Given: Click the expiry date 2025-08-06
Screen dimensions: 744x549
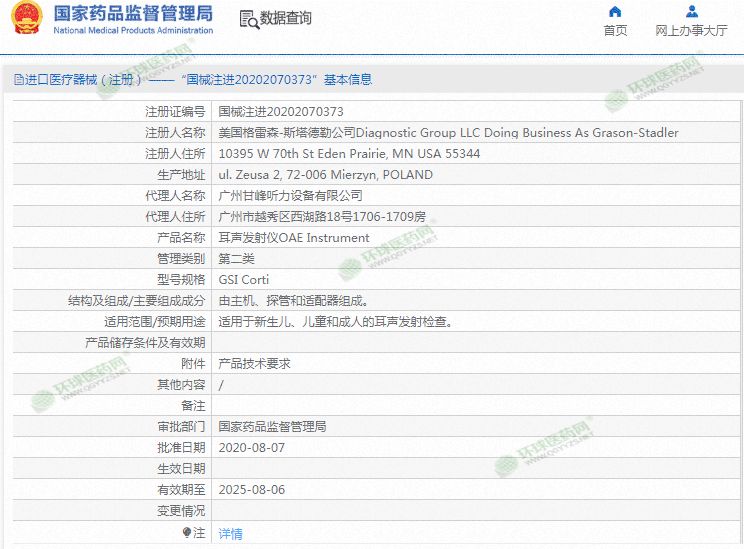Looking at the screenshot, I should [x=251, y=490].
